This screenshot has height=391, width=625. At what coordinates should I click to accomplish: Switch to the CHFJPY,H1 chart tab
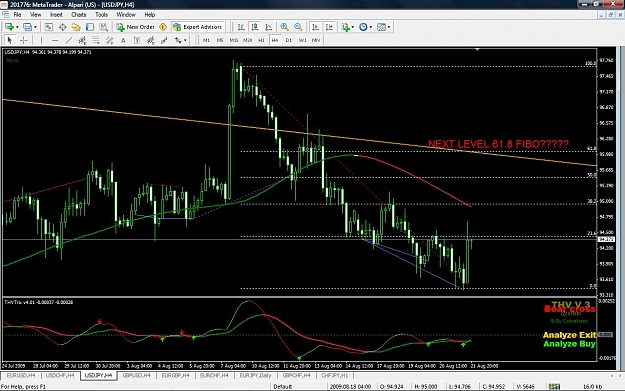click(x=334, y=375)
